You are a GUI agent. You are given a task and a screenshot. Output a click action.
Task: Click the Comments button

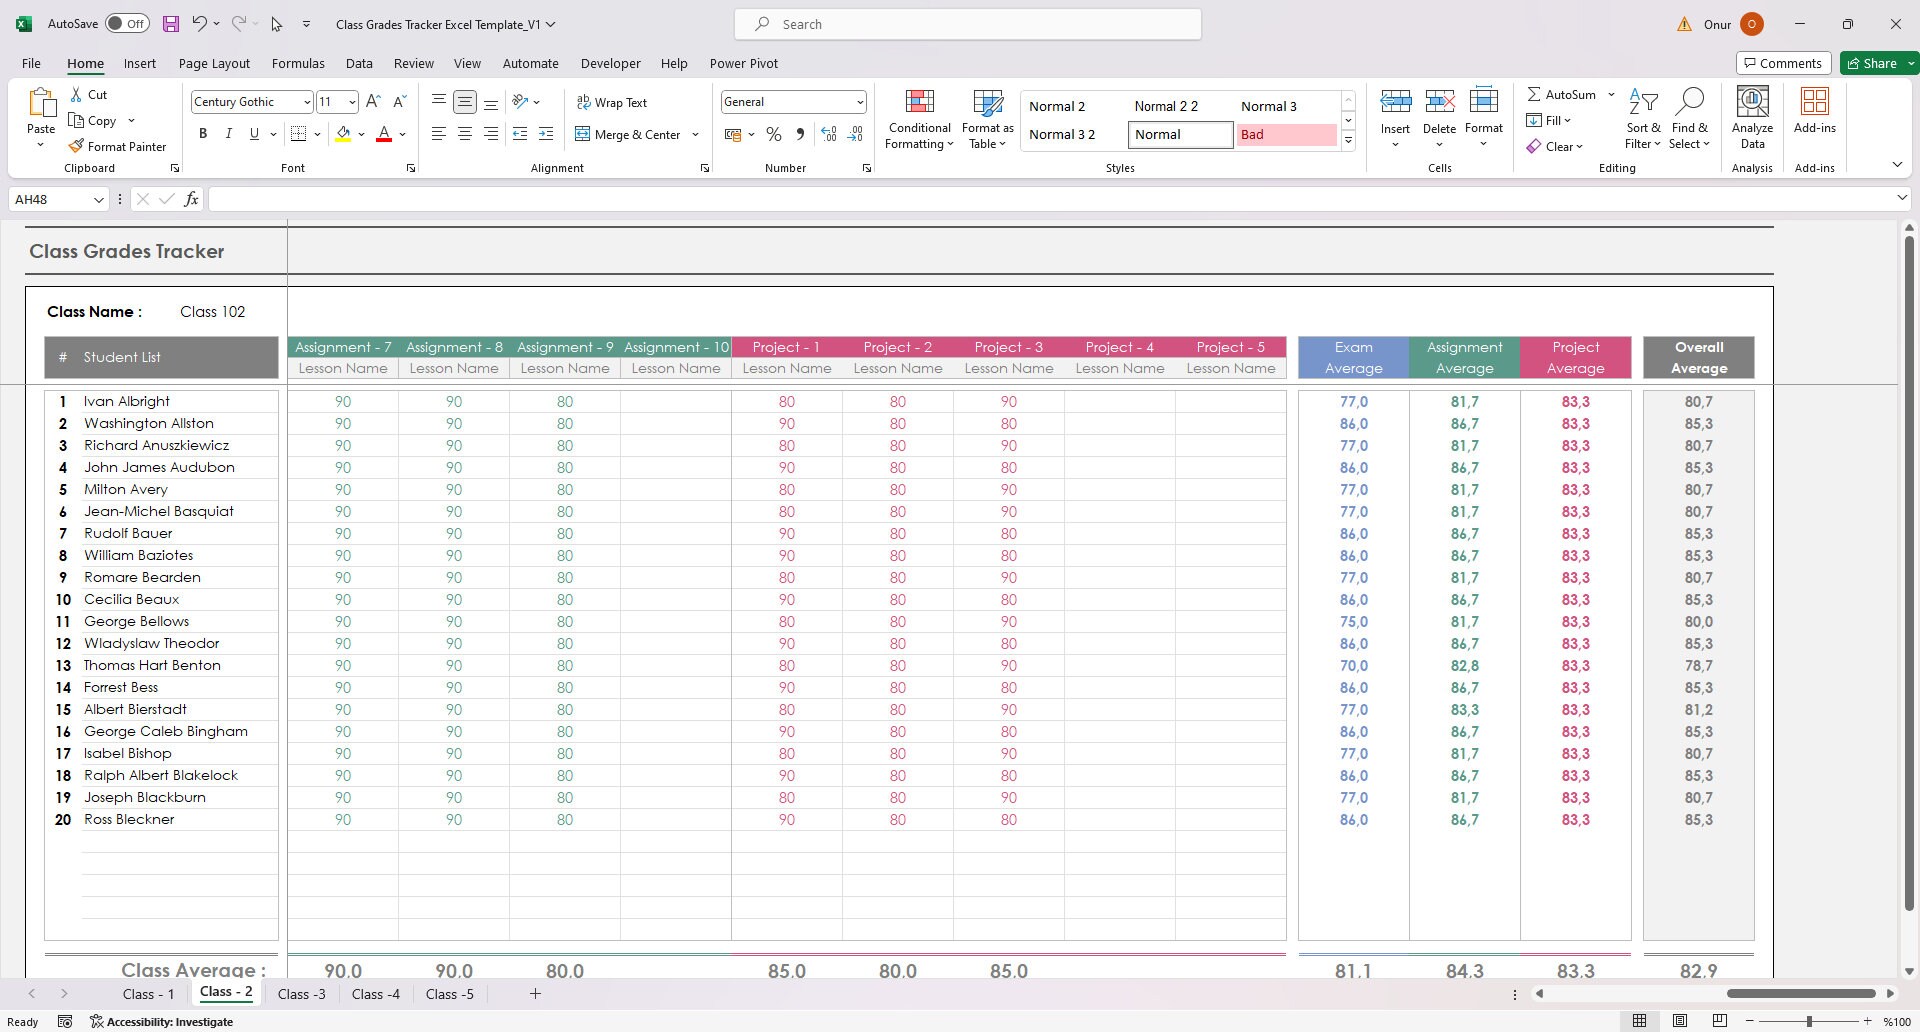(1784, 62)
